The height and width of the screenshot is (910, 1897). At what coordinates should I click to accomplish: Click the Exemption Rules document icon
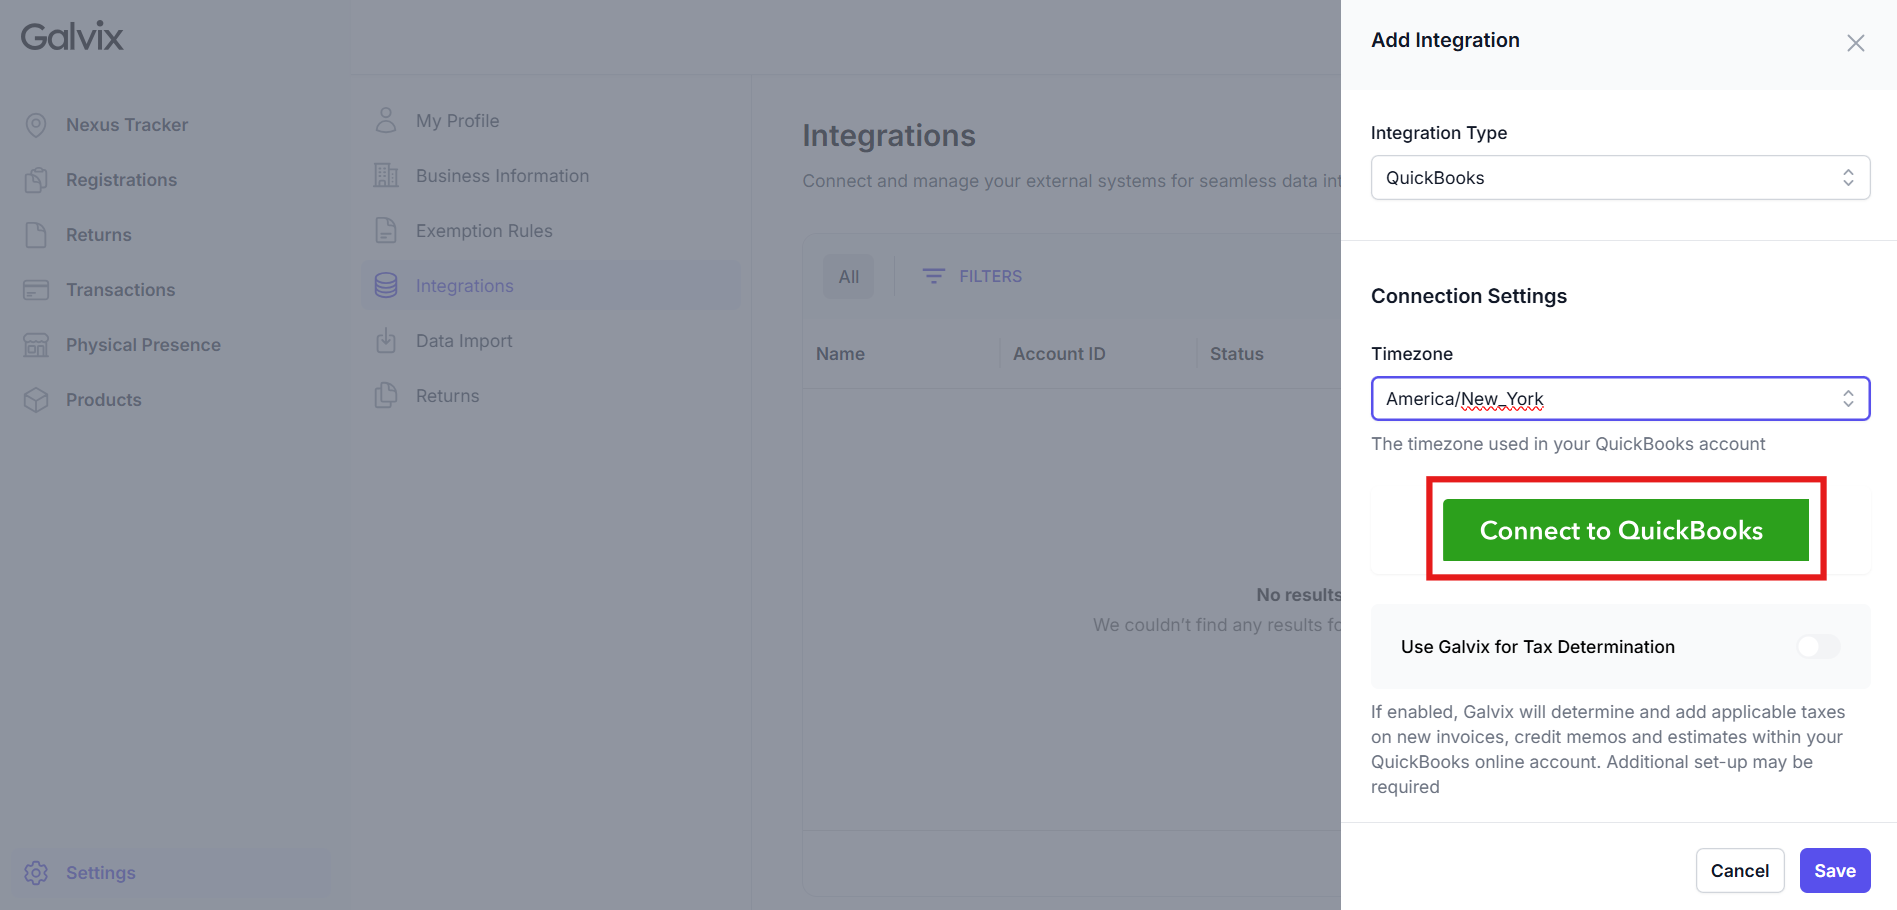(x=386, y=231)
